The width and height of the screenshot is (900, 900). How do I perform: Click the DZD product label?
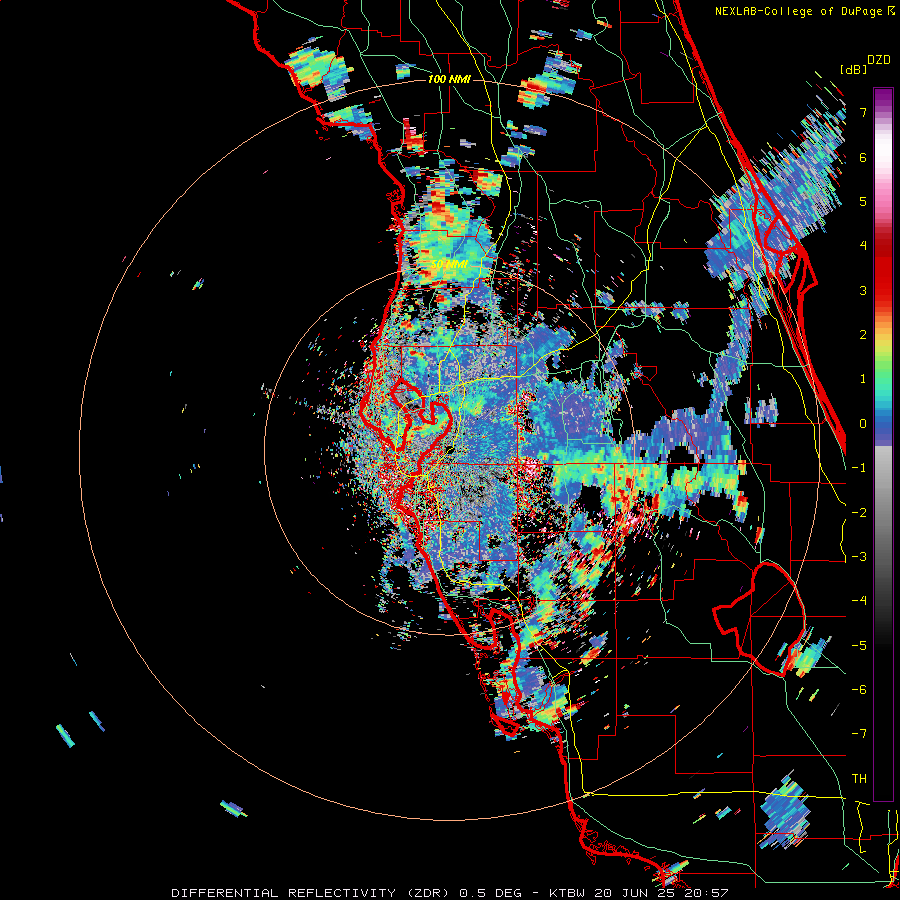878,60
